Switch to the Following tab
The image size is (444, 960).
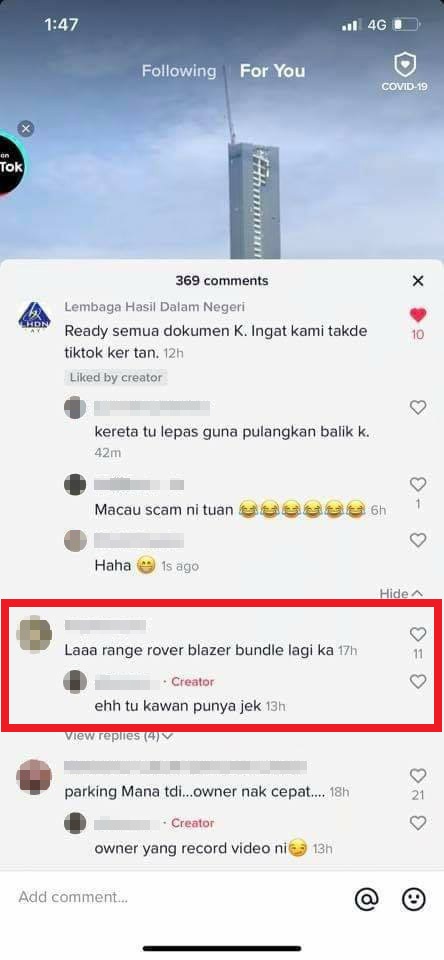[179, 71]
